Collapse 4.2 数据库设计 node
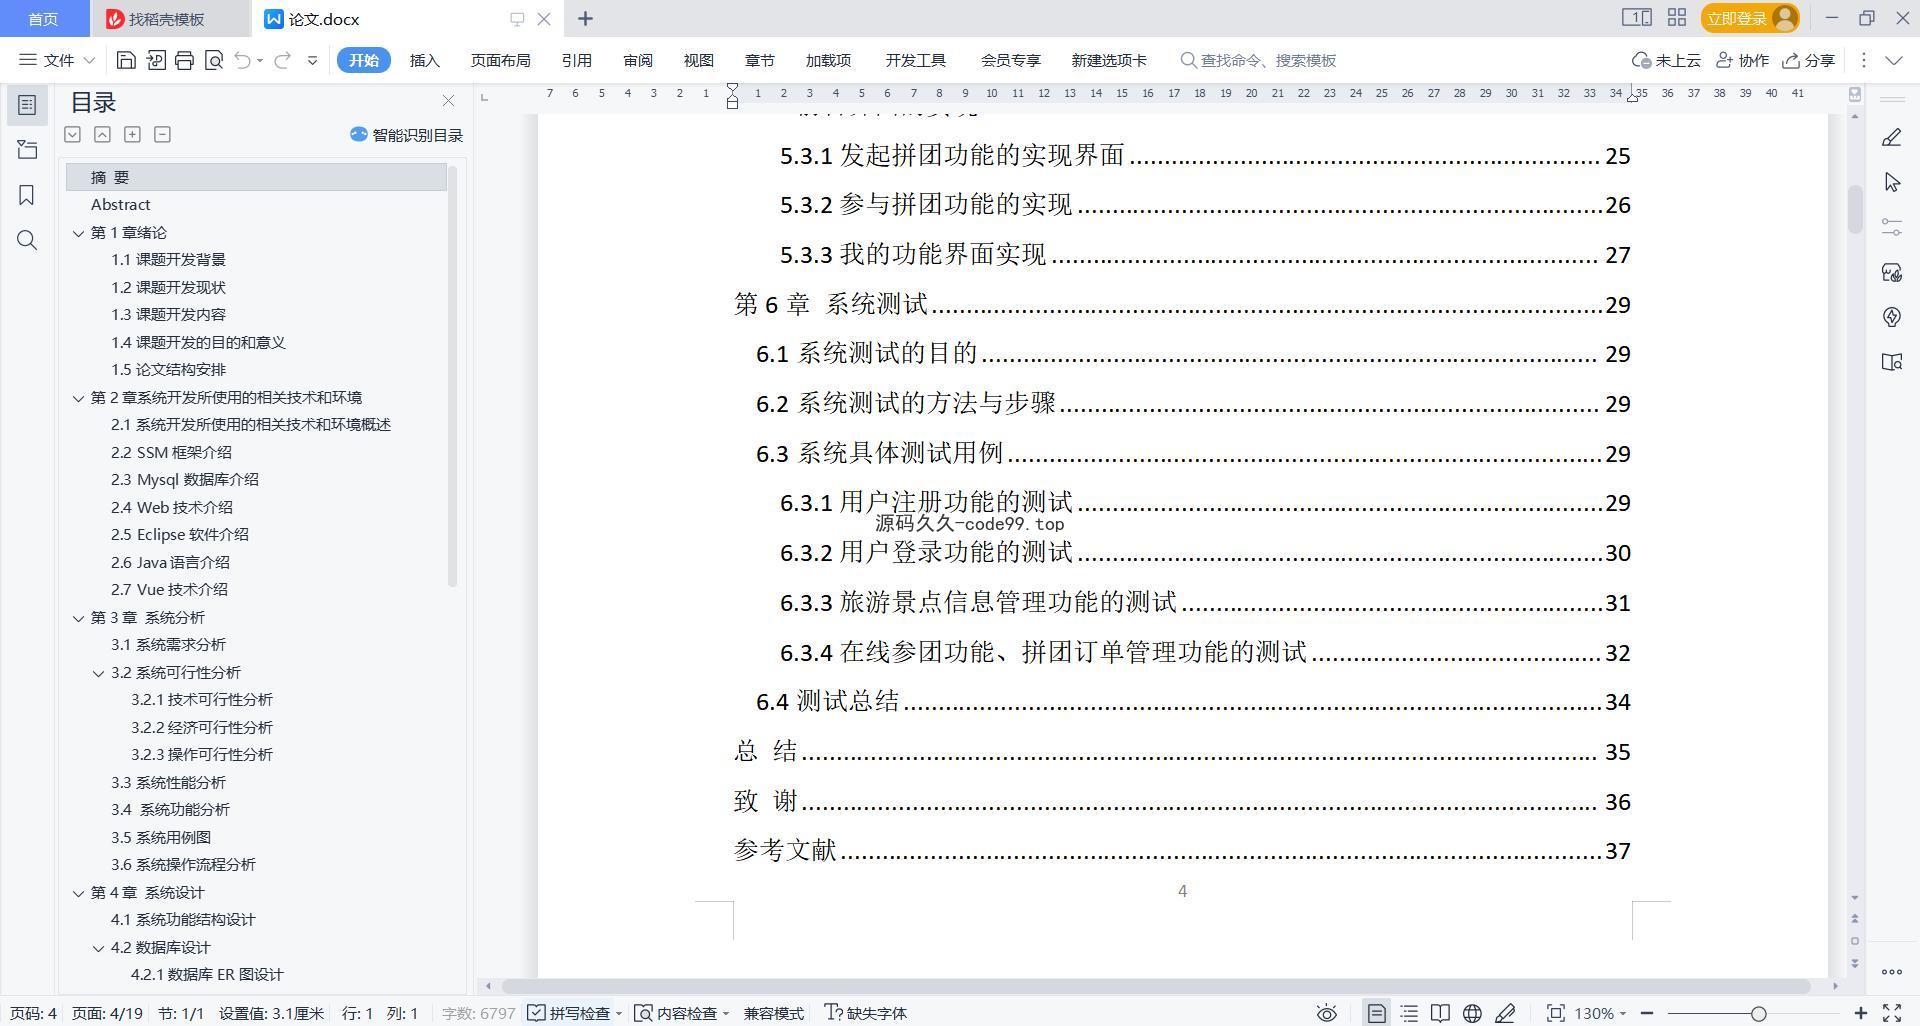1920x1026 pixels. pyautogui.click(x=98, y=948)
